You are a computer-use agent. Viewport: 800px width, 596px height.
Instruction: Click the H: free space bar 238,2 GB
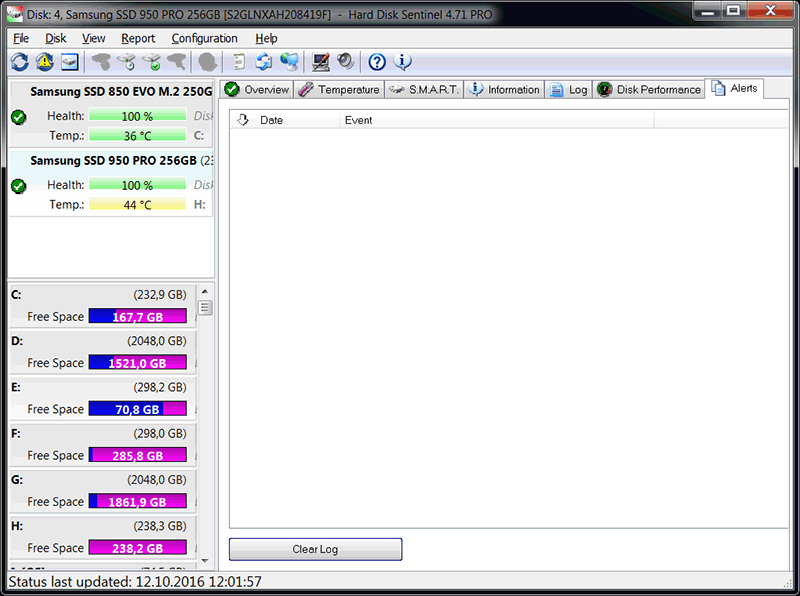pyautogui.click(x=138, y=548)
